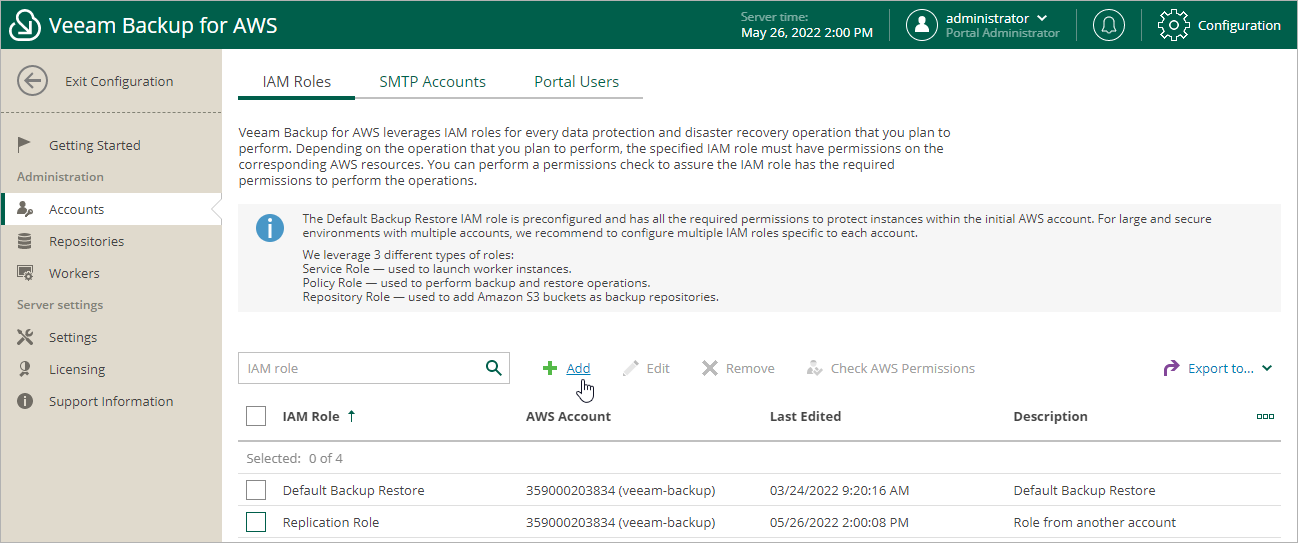Switch to the SMTP Accounts tab
1298x543 pixels.
coord(432,82)
